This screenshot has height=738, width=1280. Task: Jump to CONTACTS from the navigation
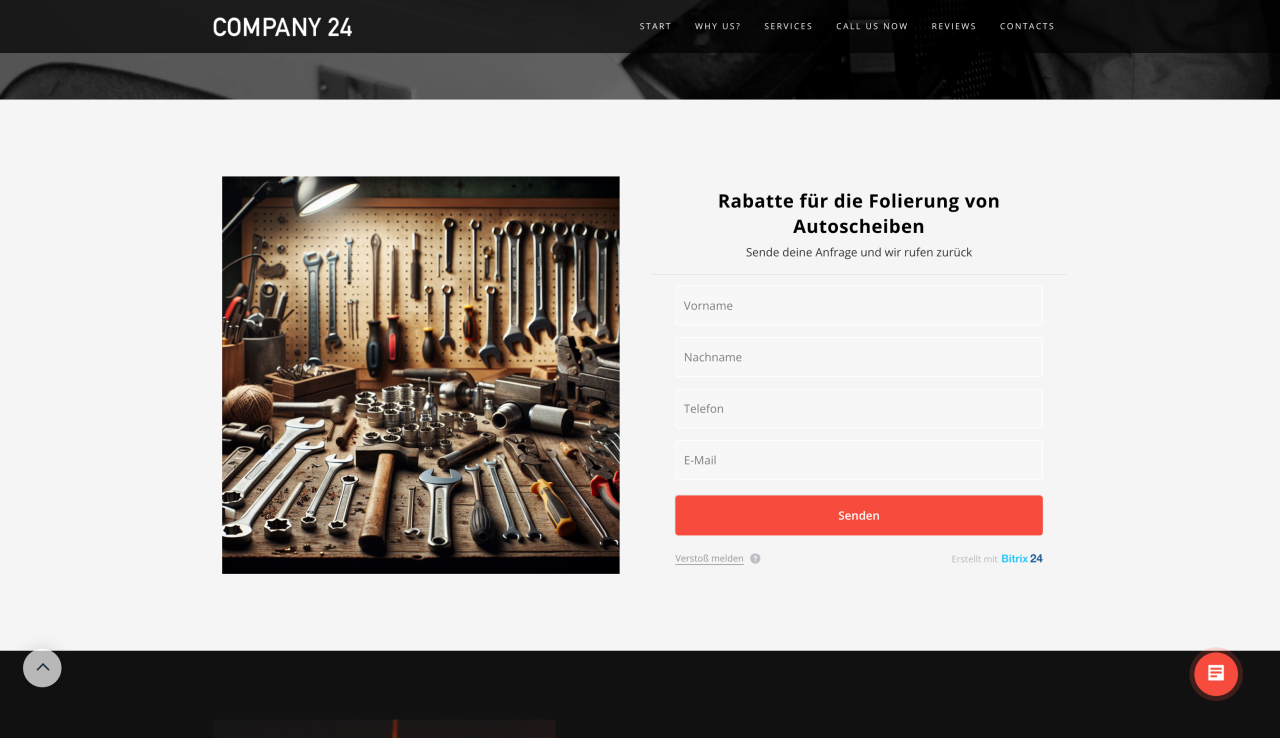[x=1027, y=26]
